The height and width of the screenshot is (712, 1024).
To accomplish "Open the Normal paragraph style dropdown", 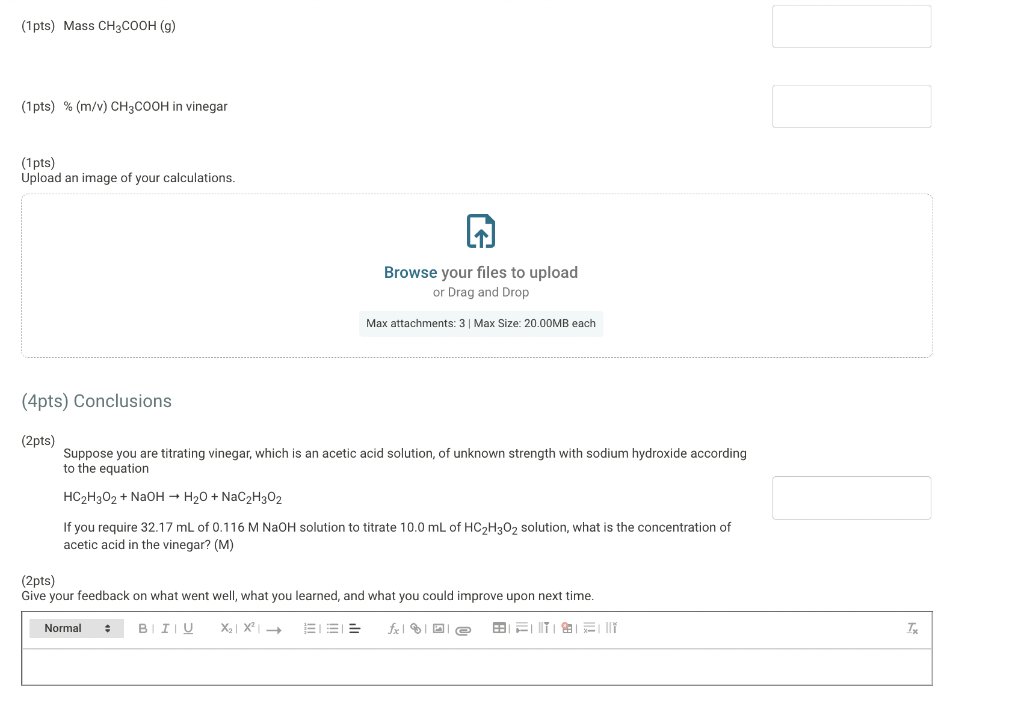I will (76, 628).
